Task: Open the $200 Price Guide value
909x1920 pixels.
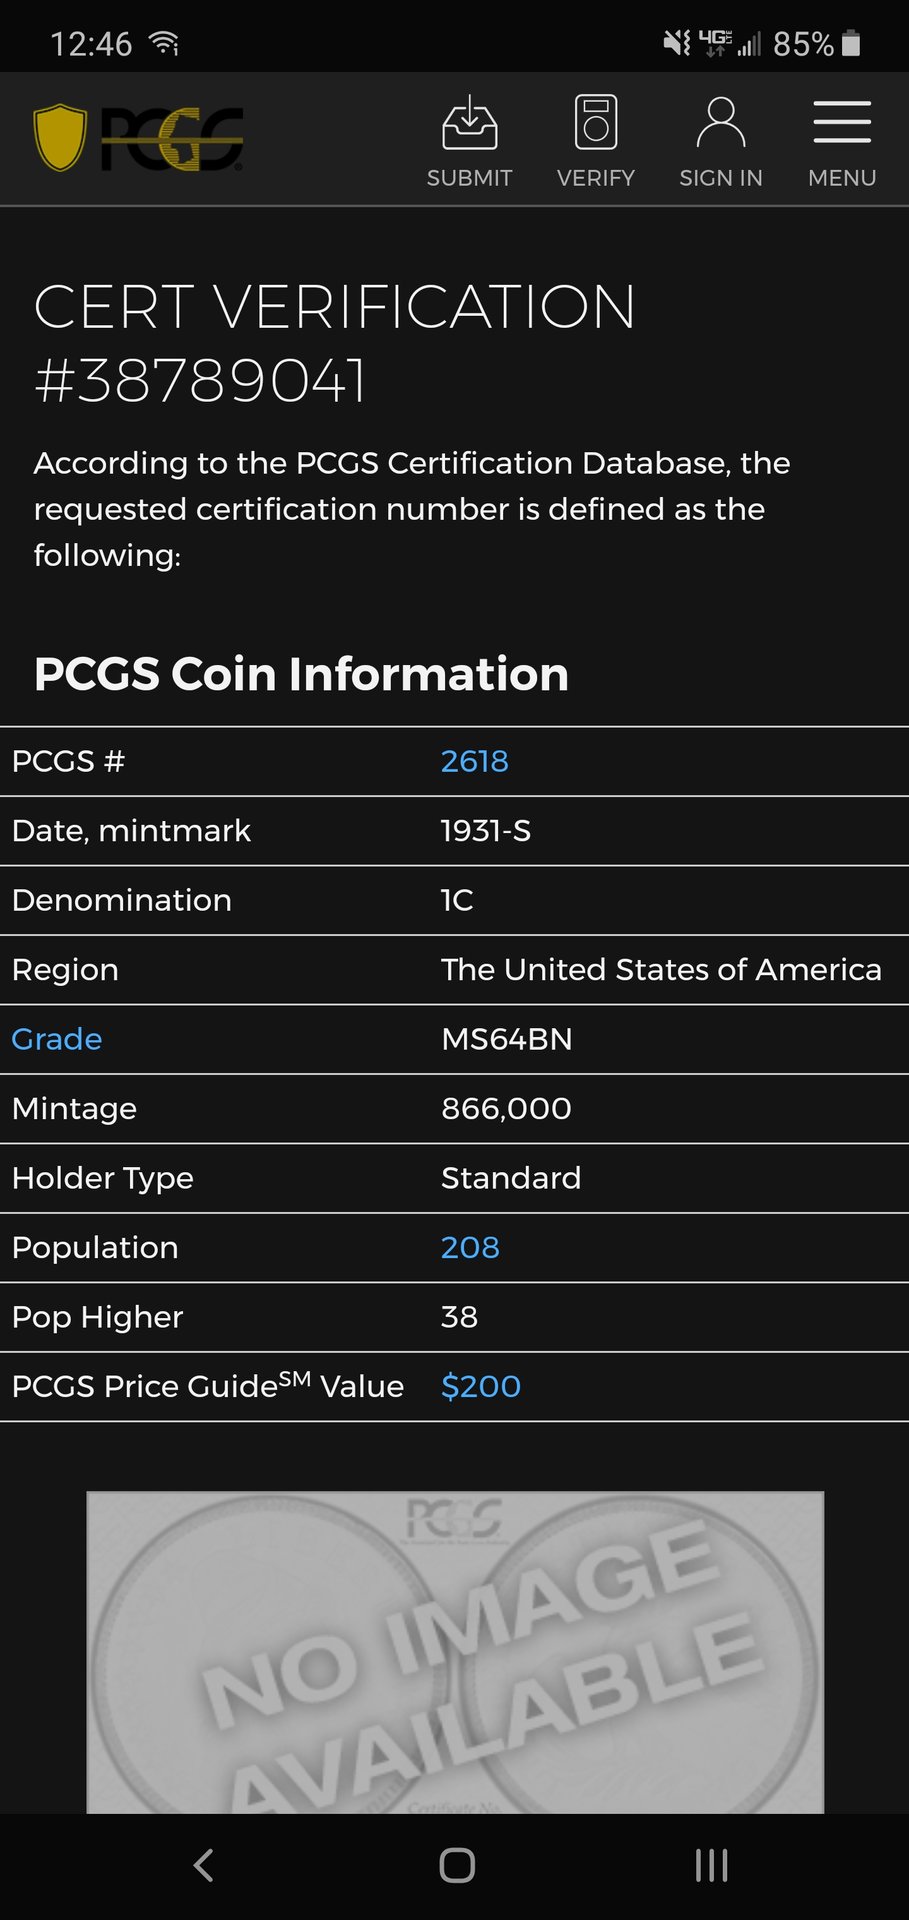Action: tap(481, 1386)
